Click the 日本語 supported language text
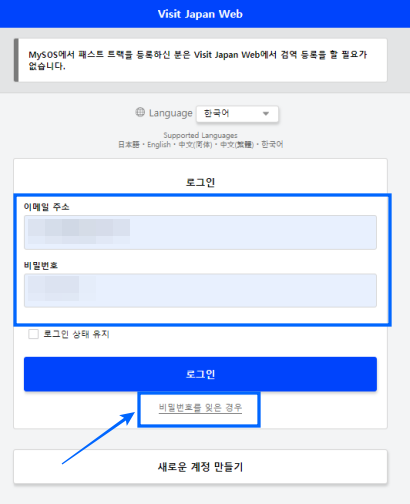Image resolution: width=410 pixels, height=504 pixels. [129, 145]
